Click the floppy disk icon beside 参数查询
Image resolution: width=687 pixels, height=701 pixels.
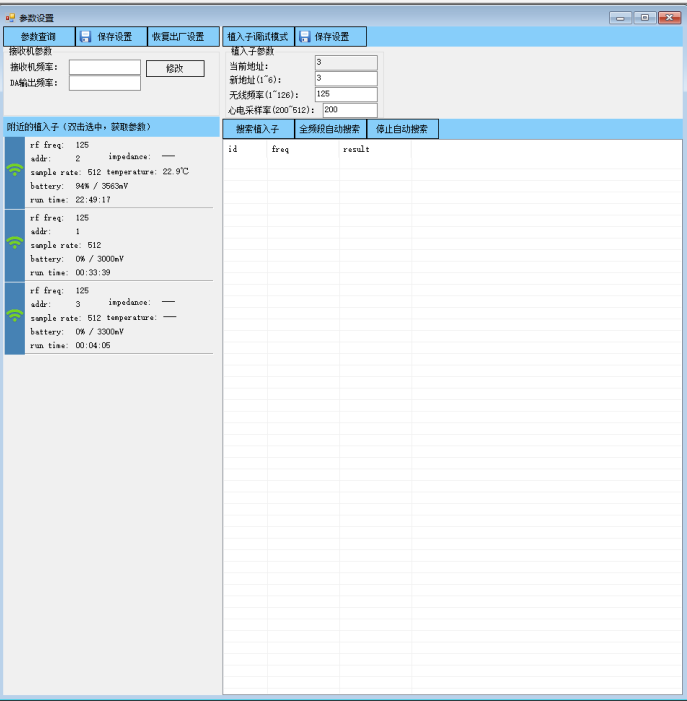coord(86,37)
